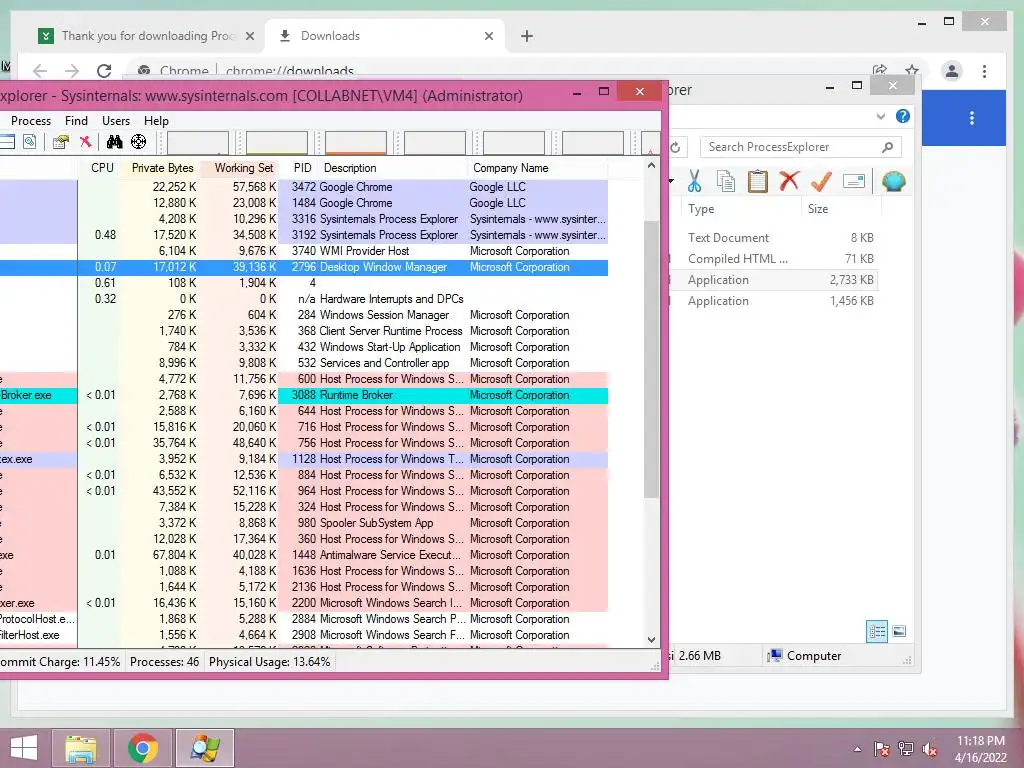
Task: Select the Text Document 8 KB row
Action: click(774, 238)
